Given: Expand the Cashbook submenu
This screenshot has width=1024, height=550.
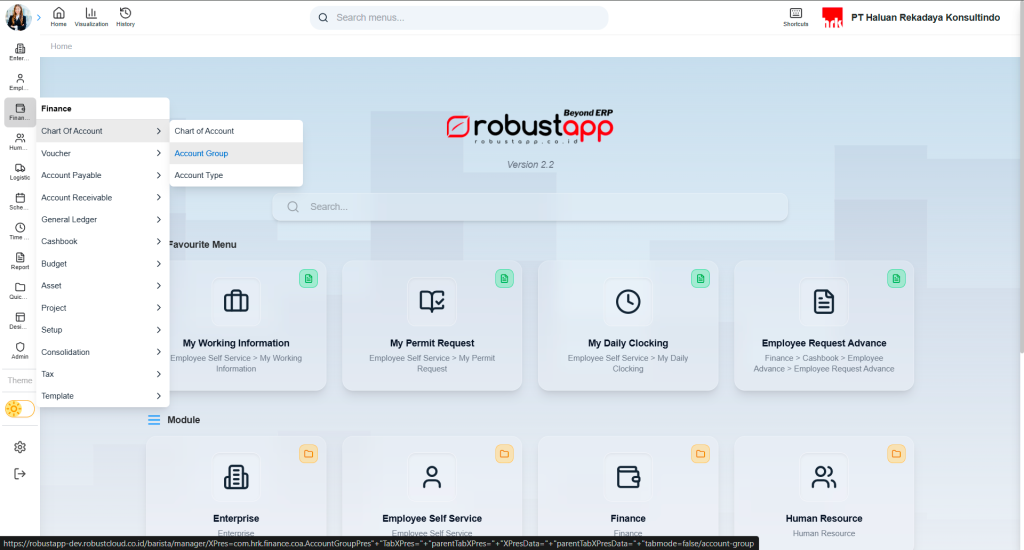Looking at the screenshot, I should [100, 241].
